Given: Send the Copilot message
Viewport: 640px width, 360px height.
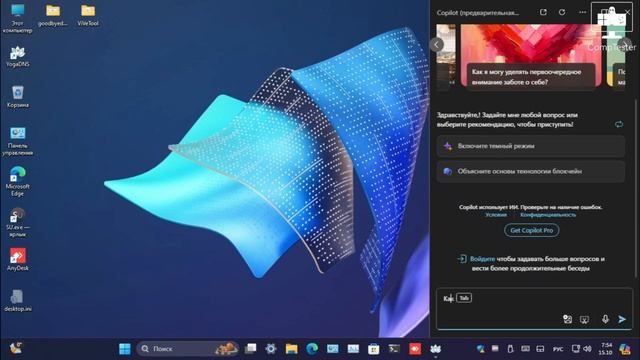Looking at the screenshot, I should (x=622, y=319).
